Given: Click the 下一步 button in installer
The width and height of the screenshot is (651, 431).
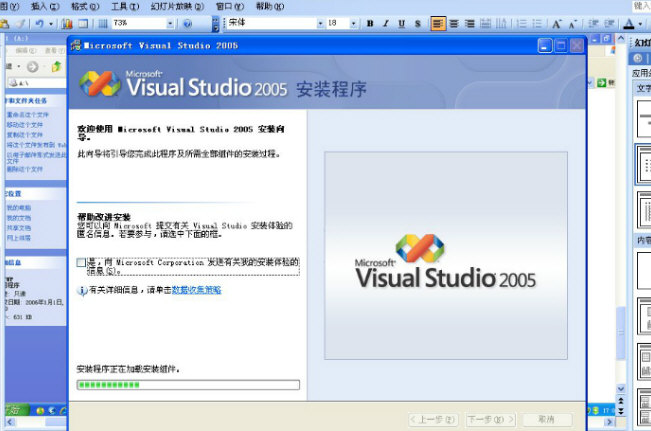Looking at the screenshot, I should click(x=491, y=420).
